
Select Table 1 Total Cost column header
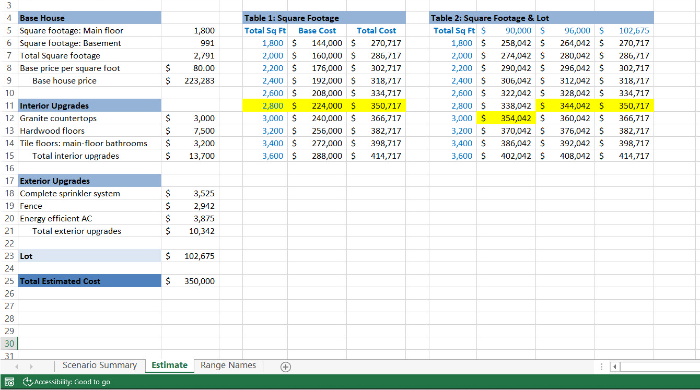[376, 30]
